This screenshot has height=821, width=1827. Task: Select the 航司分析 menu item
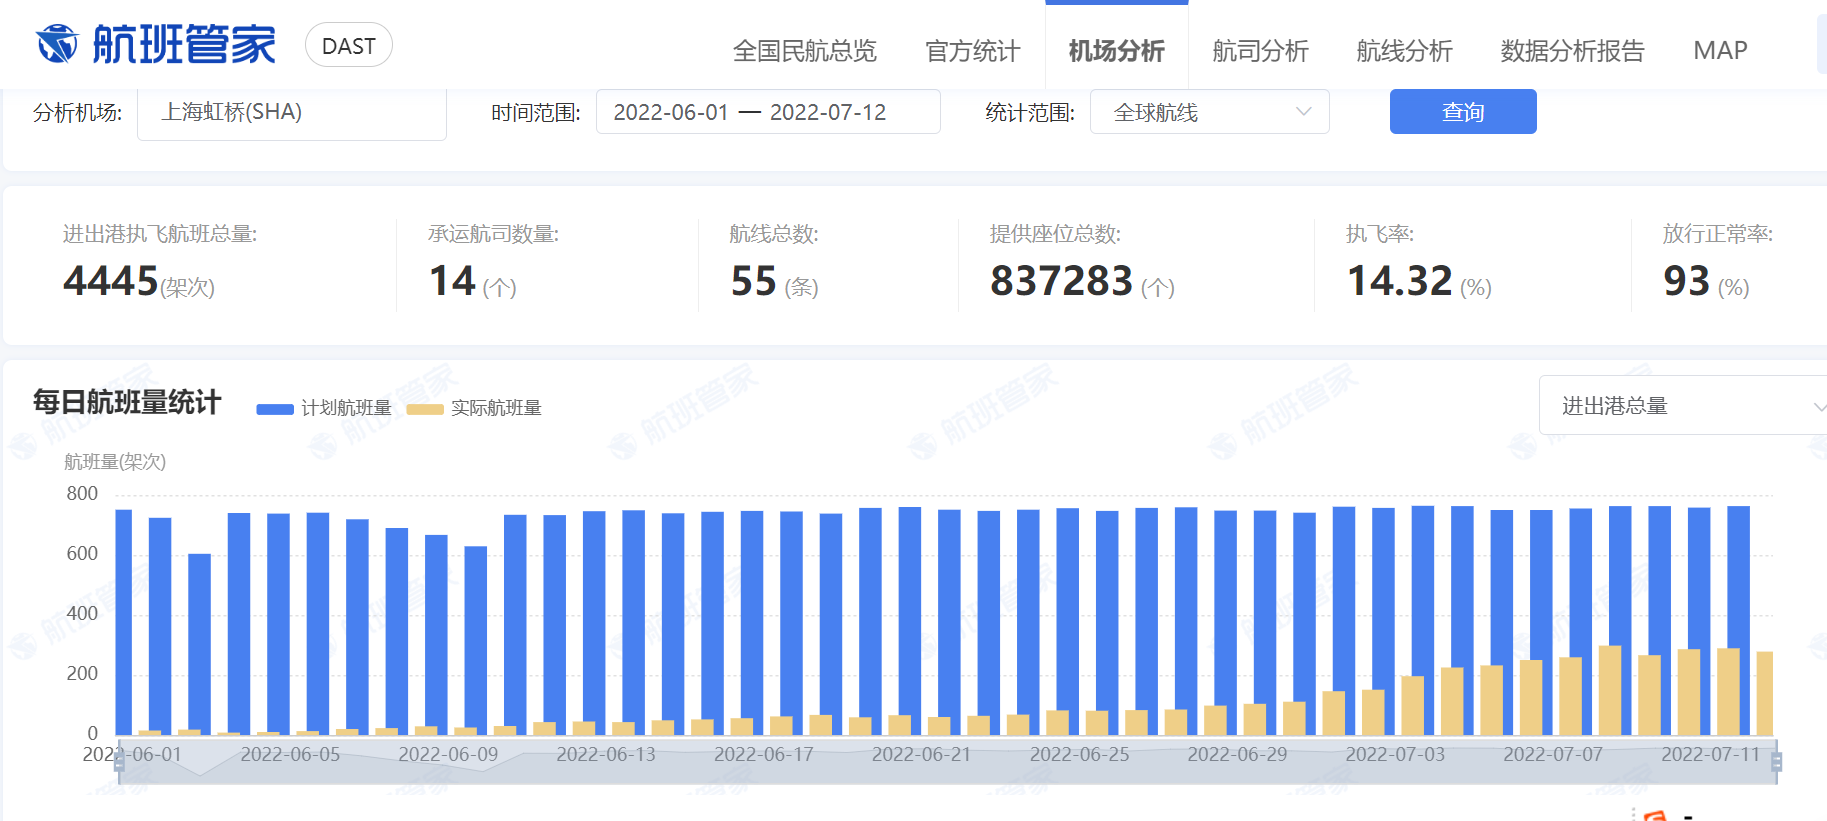click(x=1260, y=51)
